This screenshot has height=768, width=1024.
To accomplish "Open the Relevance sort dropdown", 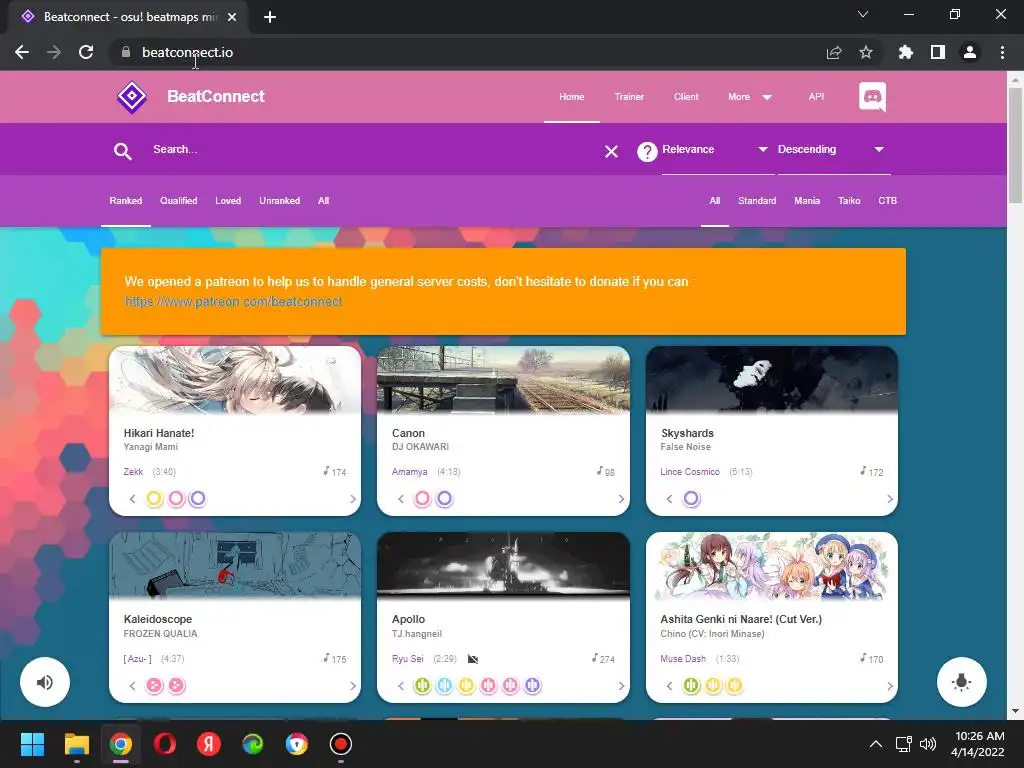I will (x=718, y=150).
